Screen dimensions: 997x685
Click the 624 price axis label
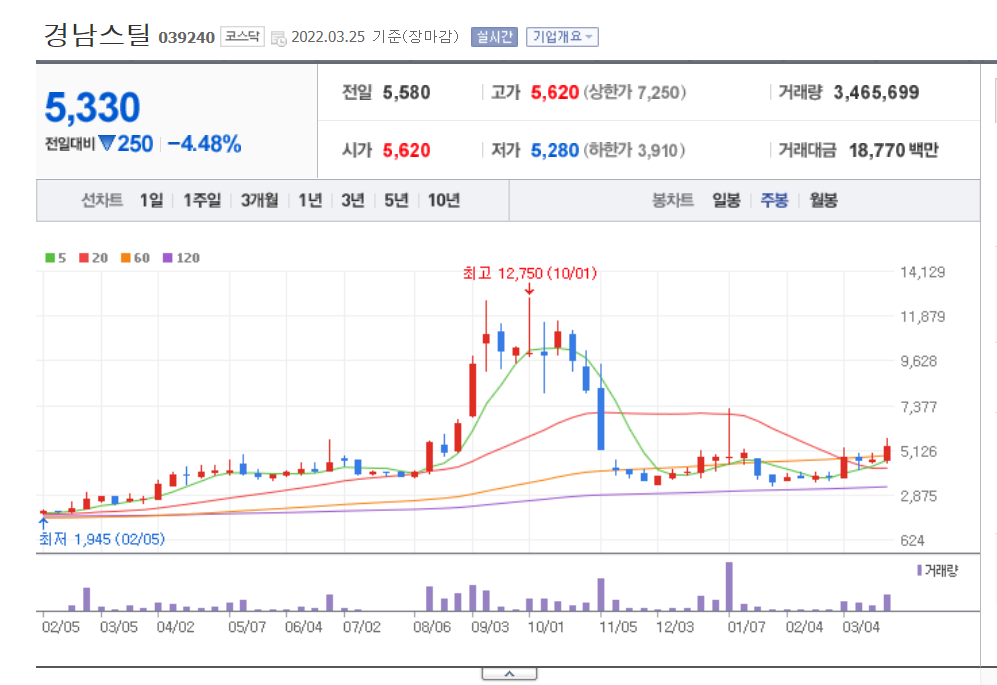click(912, 541)
